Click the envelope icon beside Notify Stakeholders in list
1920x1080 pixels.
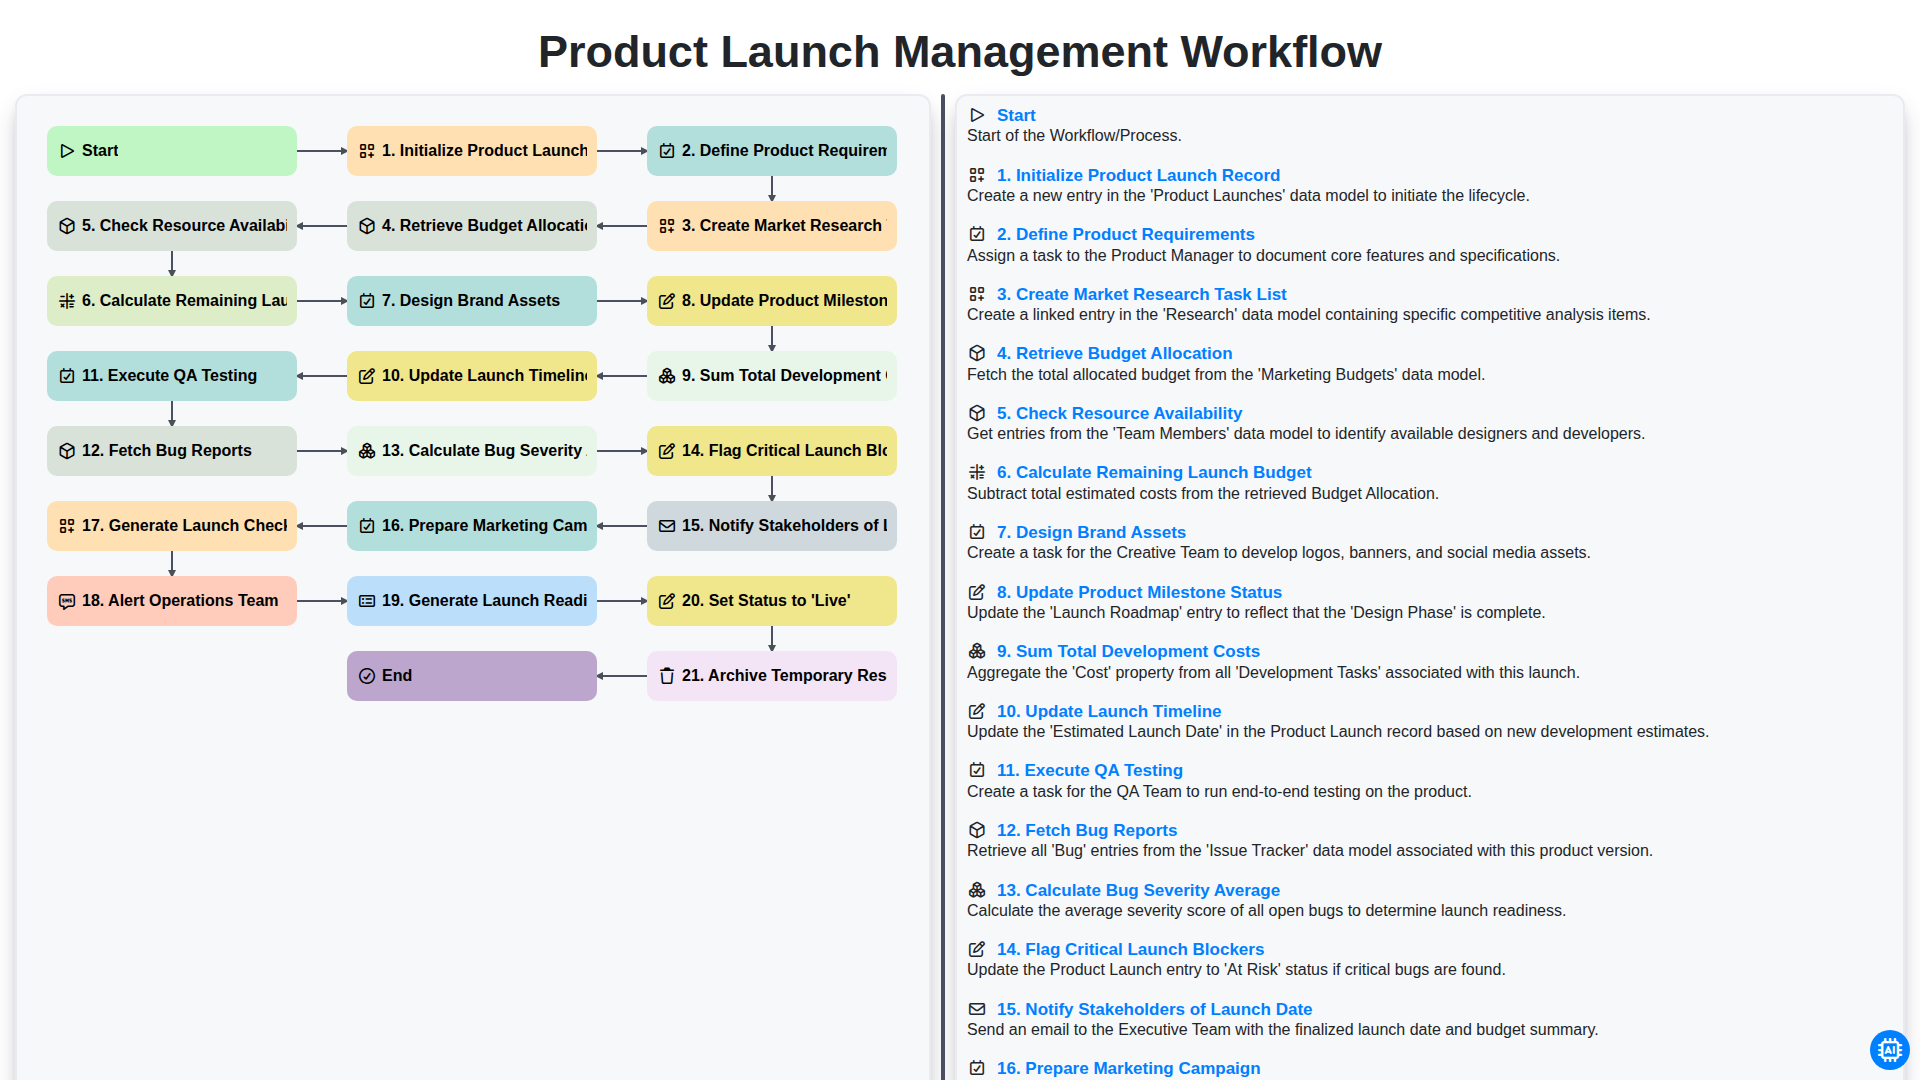point(977,1009)
